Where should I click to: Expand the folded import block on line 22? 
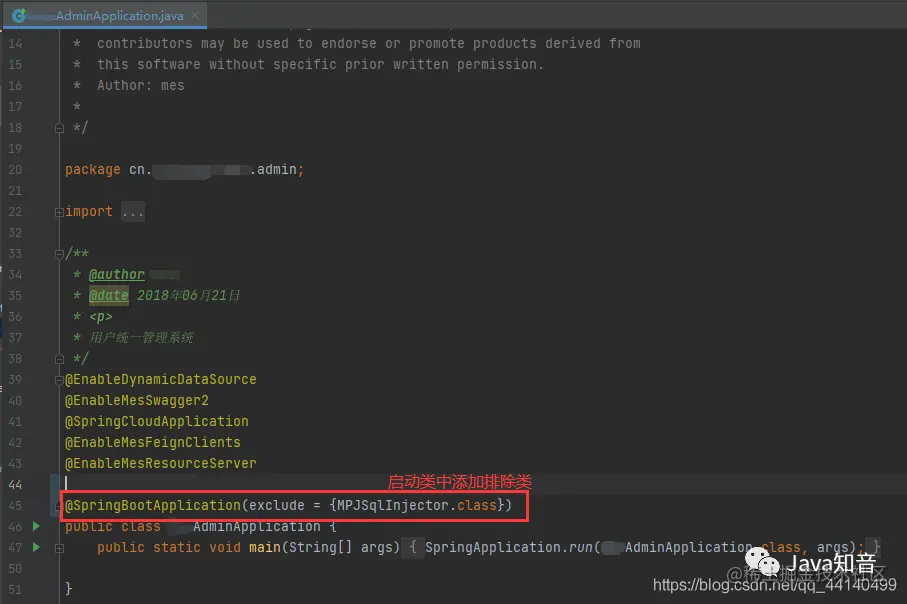[59, 212]
